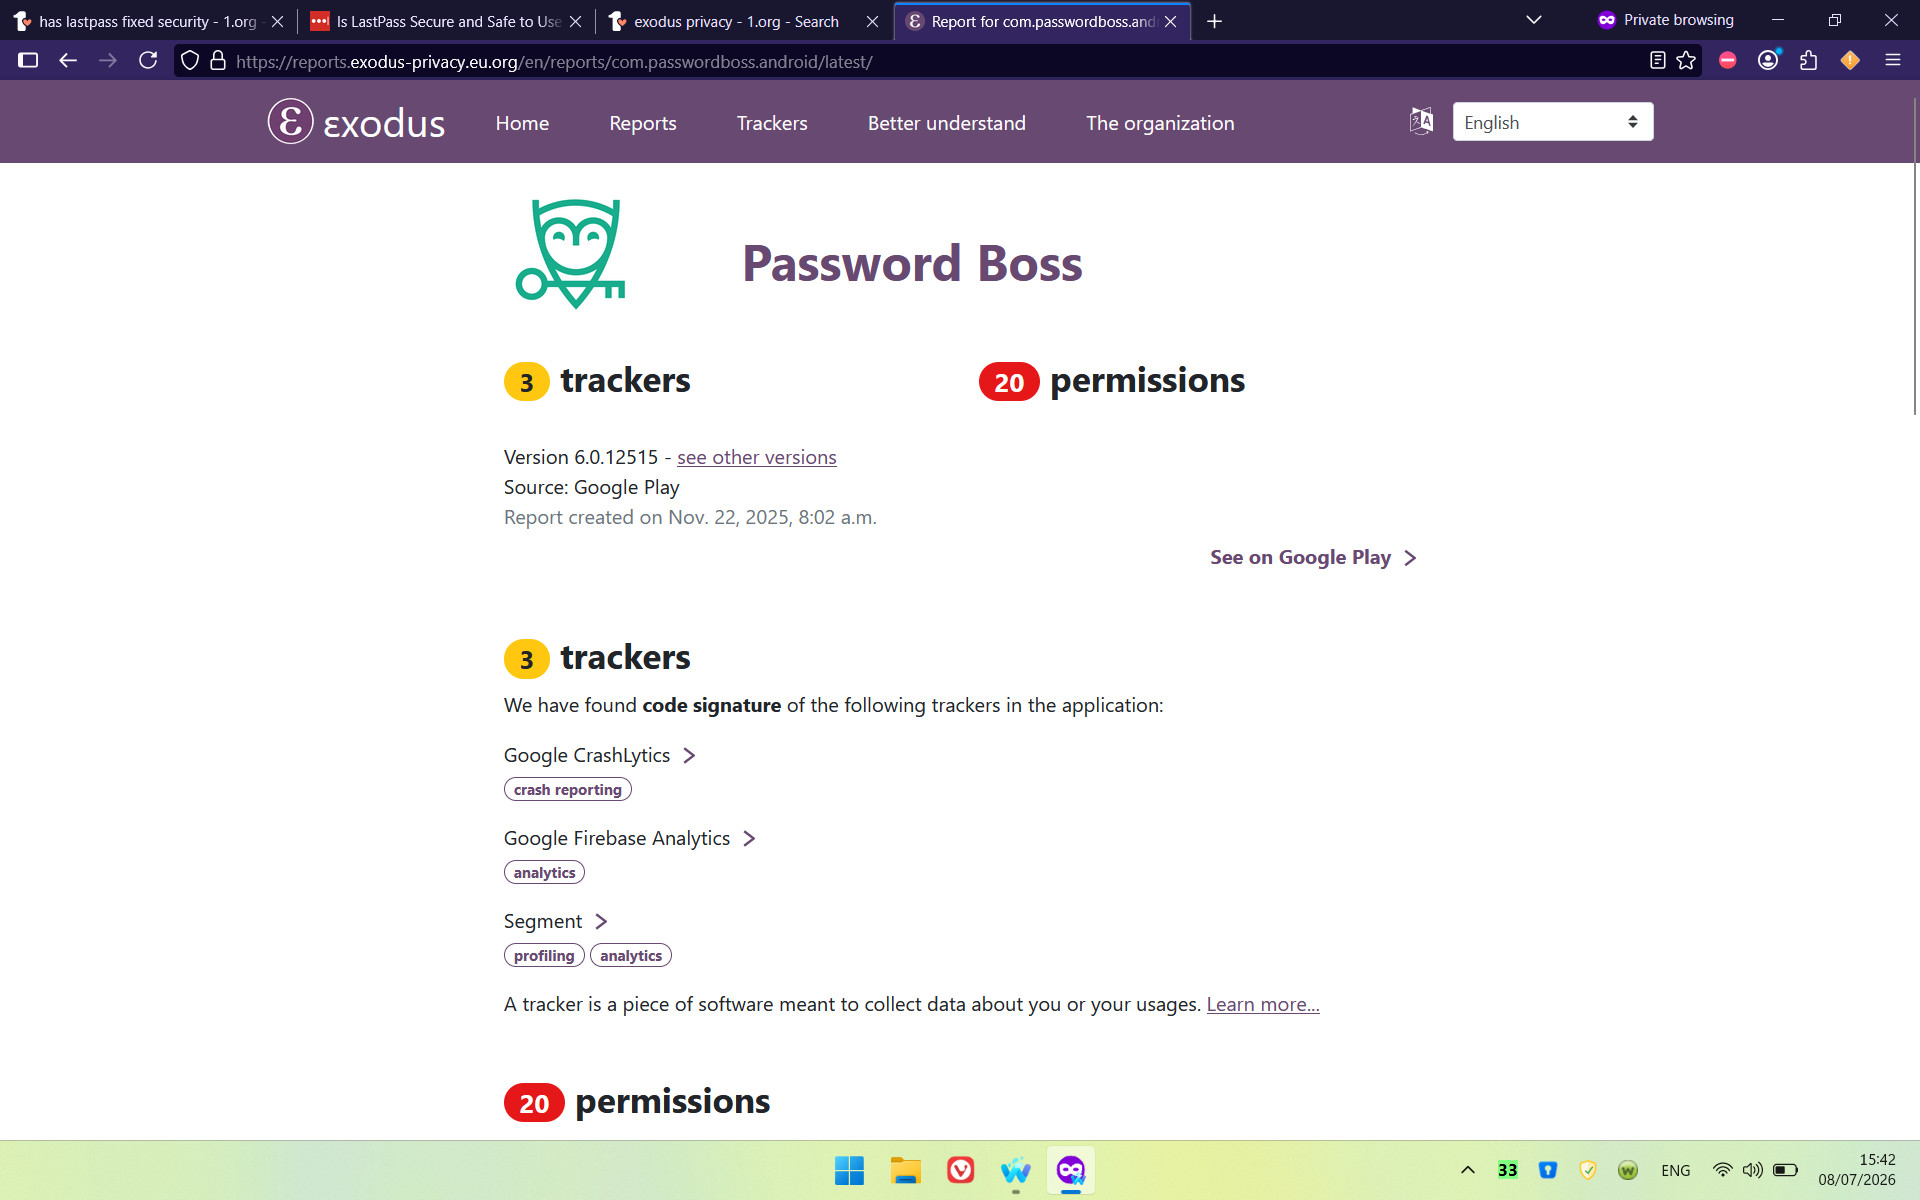Click the analytics tag under Firebase Analytics
Image resolution: width=1920 pixels, height=1200 pixels.
coord(544,872)
